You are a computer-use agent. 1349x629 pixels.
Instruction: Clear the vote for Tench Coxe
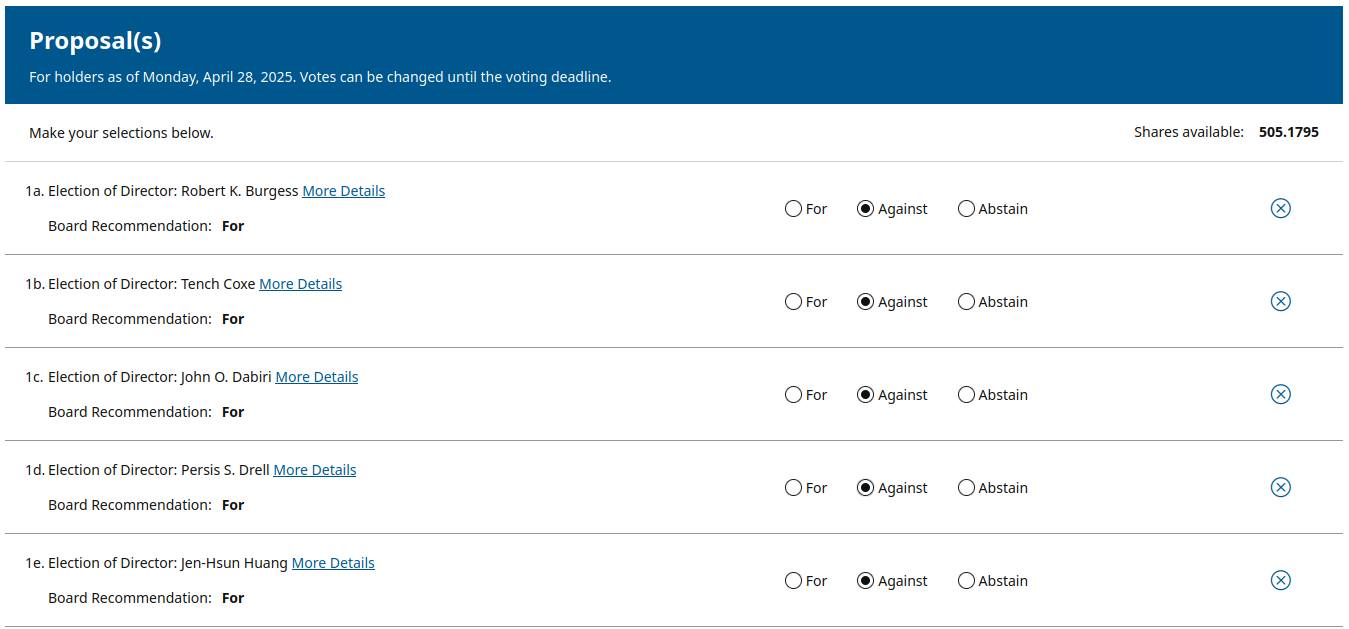tap(1280, 301)
